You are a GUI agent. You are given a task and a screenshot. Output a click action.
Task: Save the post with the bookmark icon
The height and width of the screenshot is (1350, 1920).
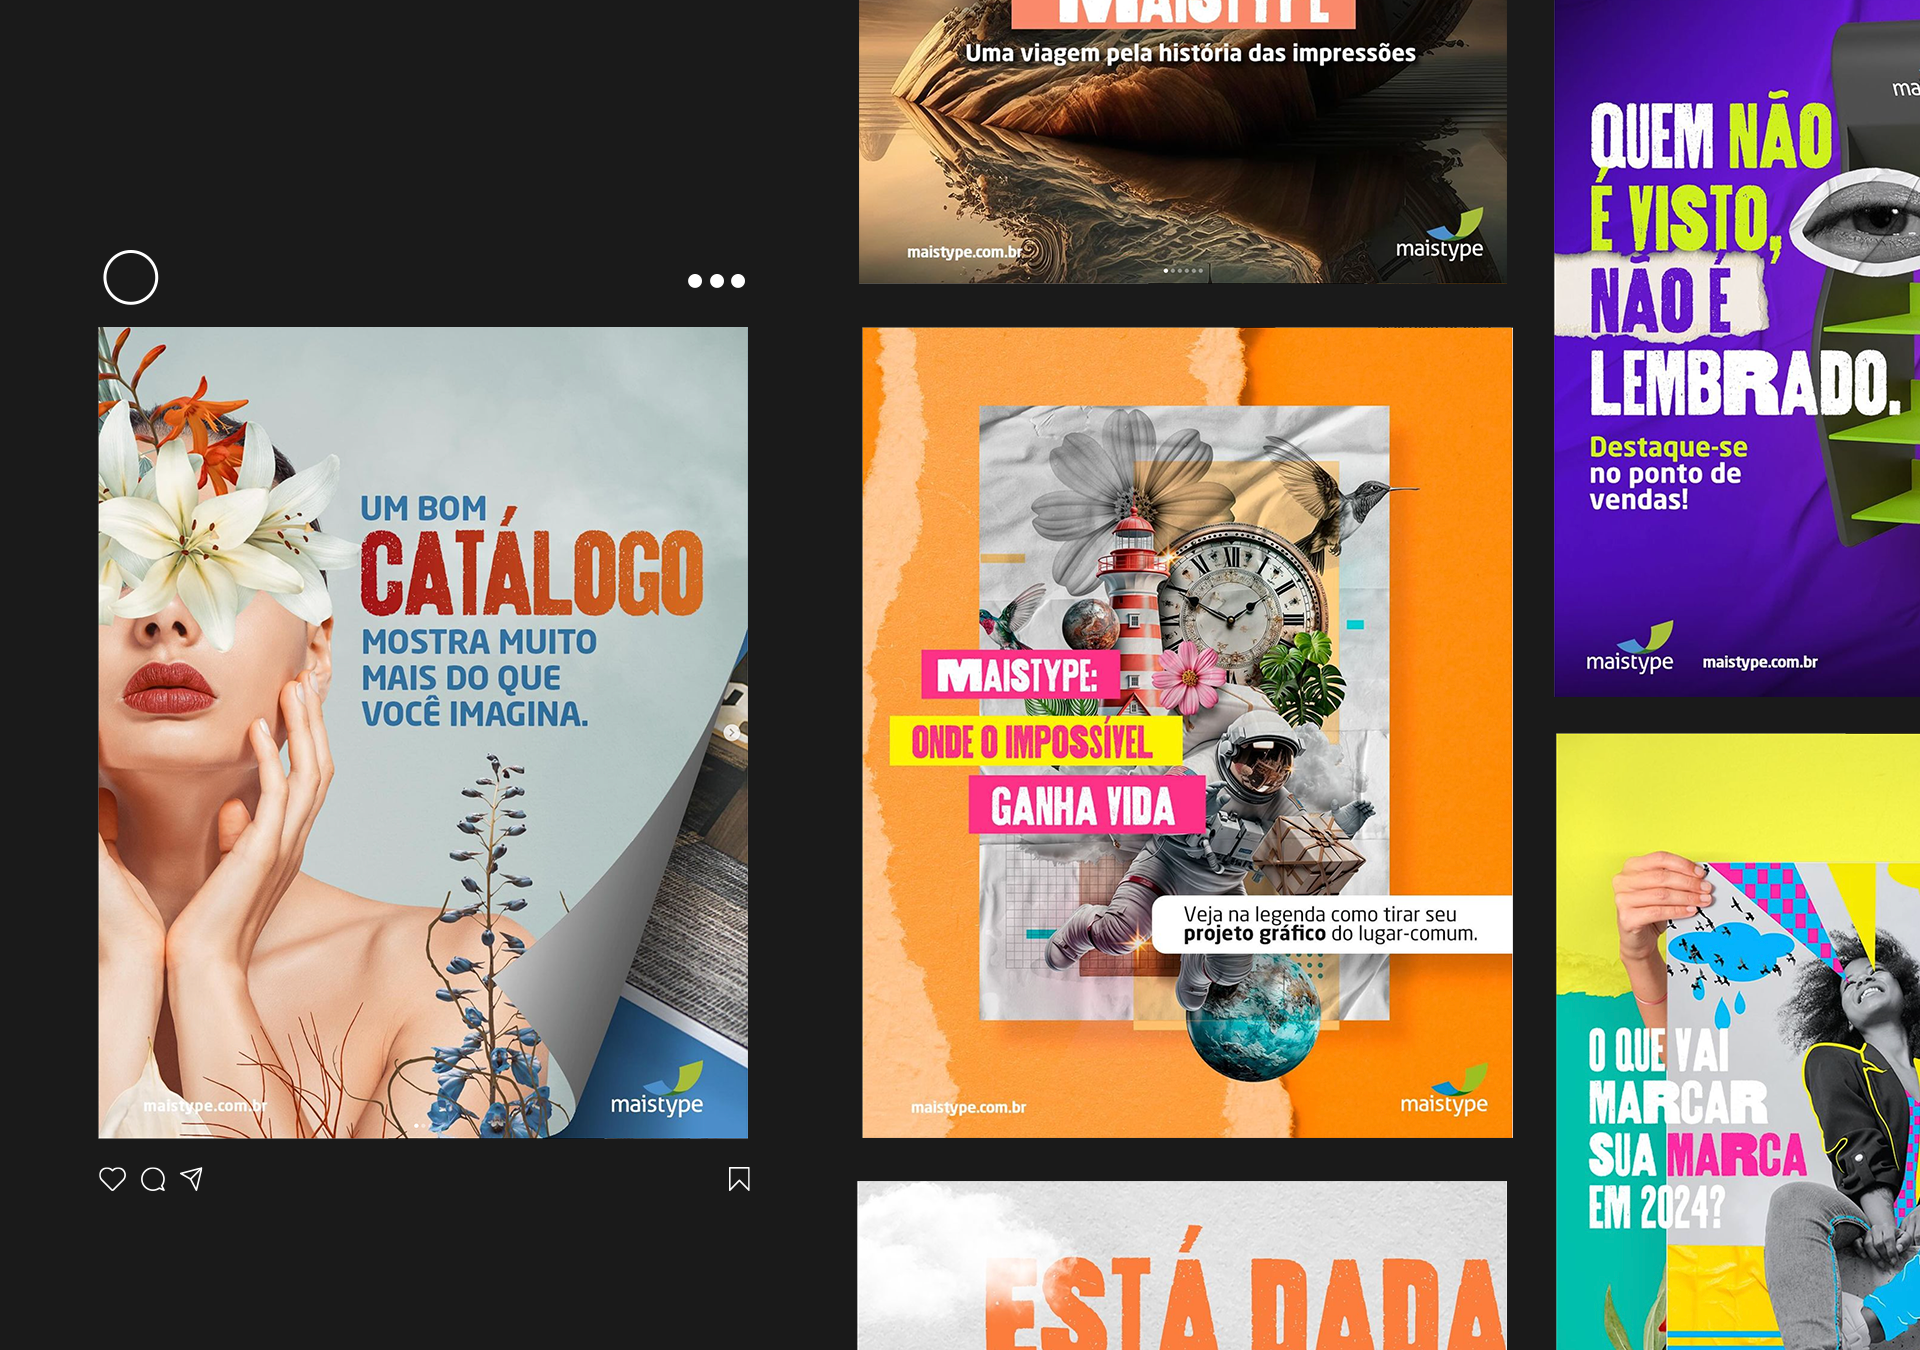739,1179
